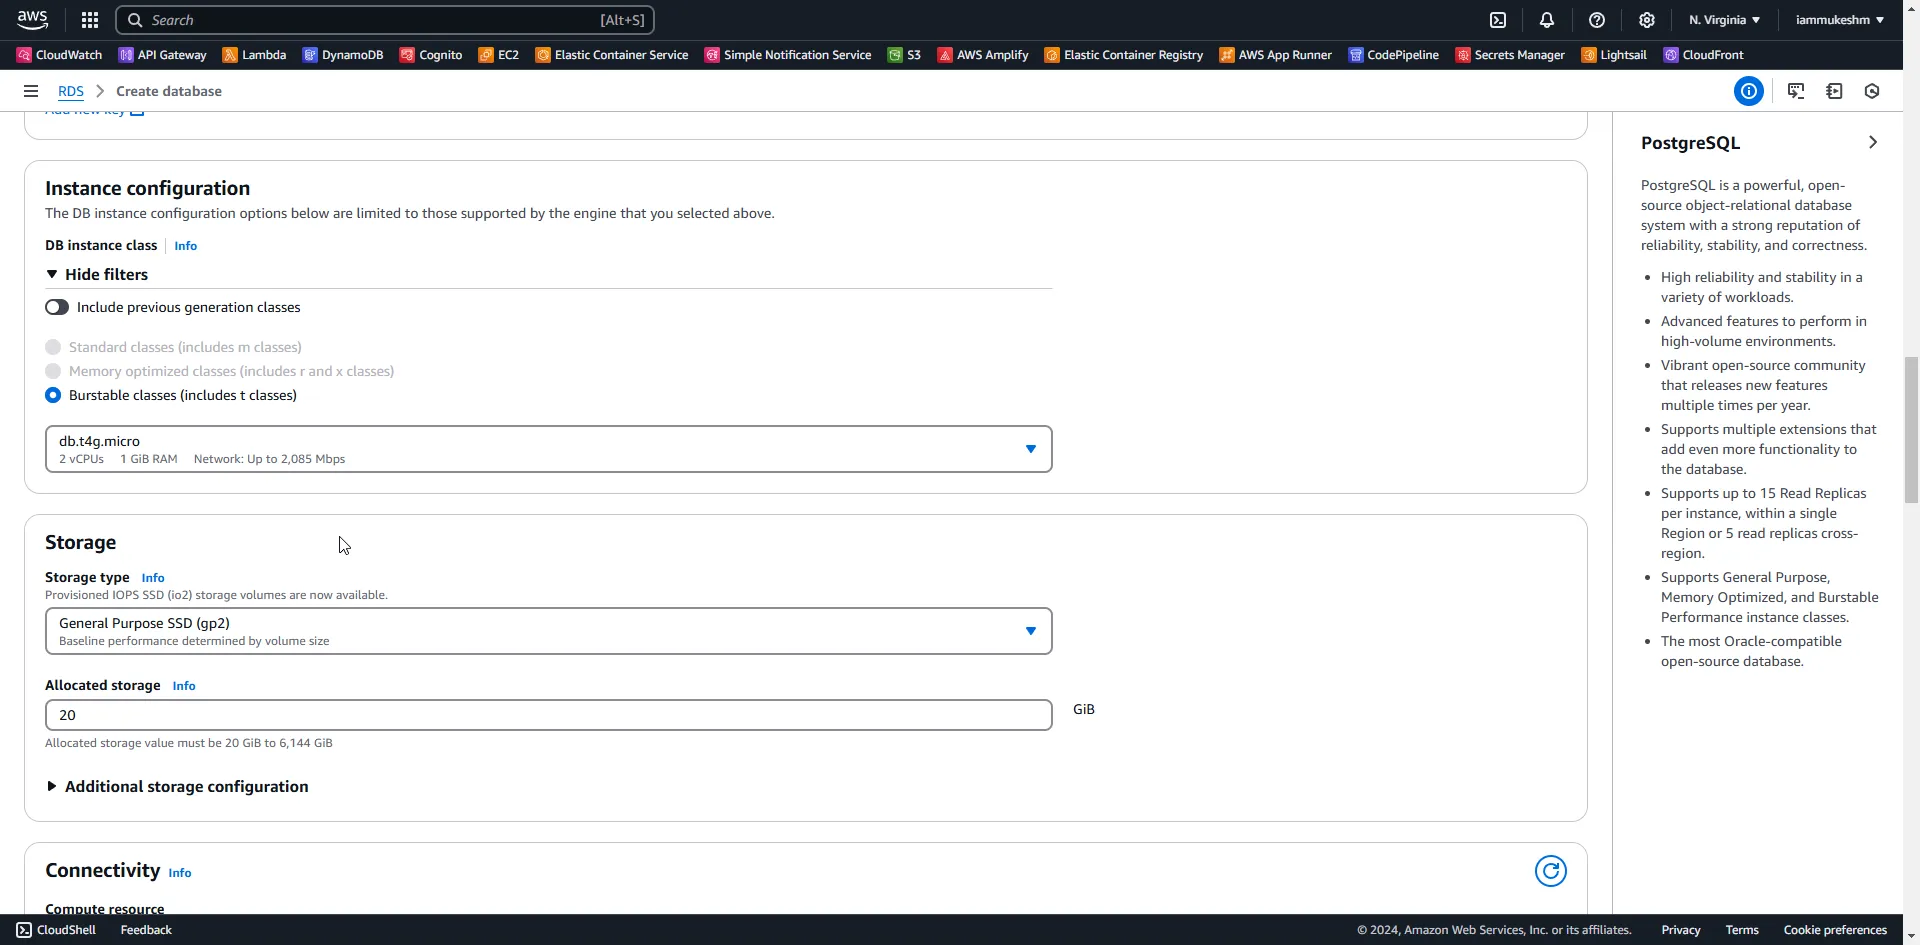Open the N. Virginia region menu
The image size is (1920, 945).
[x=1722, y=19]
